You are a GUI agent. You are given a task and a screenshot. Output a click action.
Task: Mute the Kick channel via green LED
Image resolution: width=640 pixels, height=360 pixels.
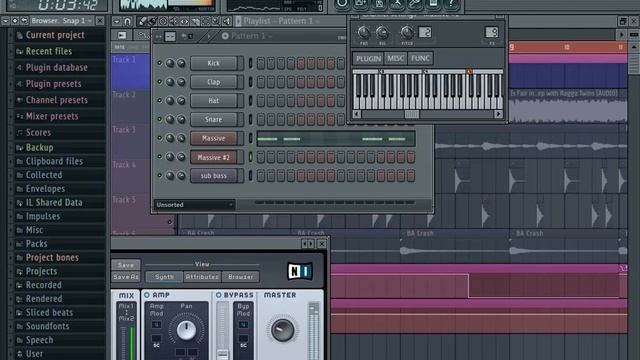(x=159, y=63)
